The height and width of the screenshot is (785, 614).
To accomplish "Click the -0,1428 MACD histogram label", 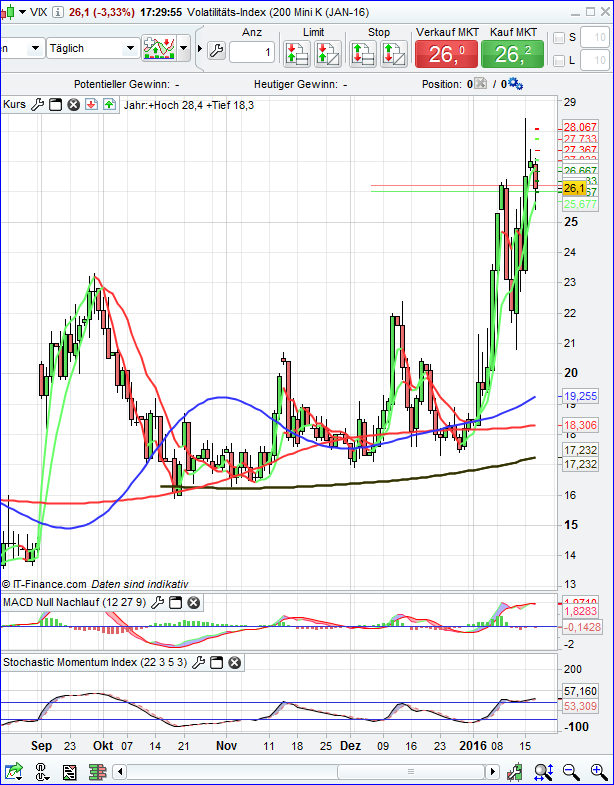I will click(581, 627).
